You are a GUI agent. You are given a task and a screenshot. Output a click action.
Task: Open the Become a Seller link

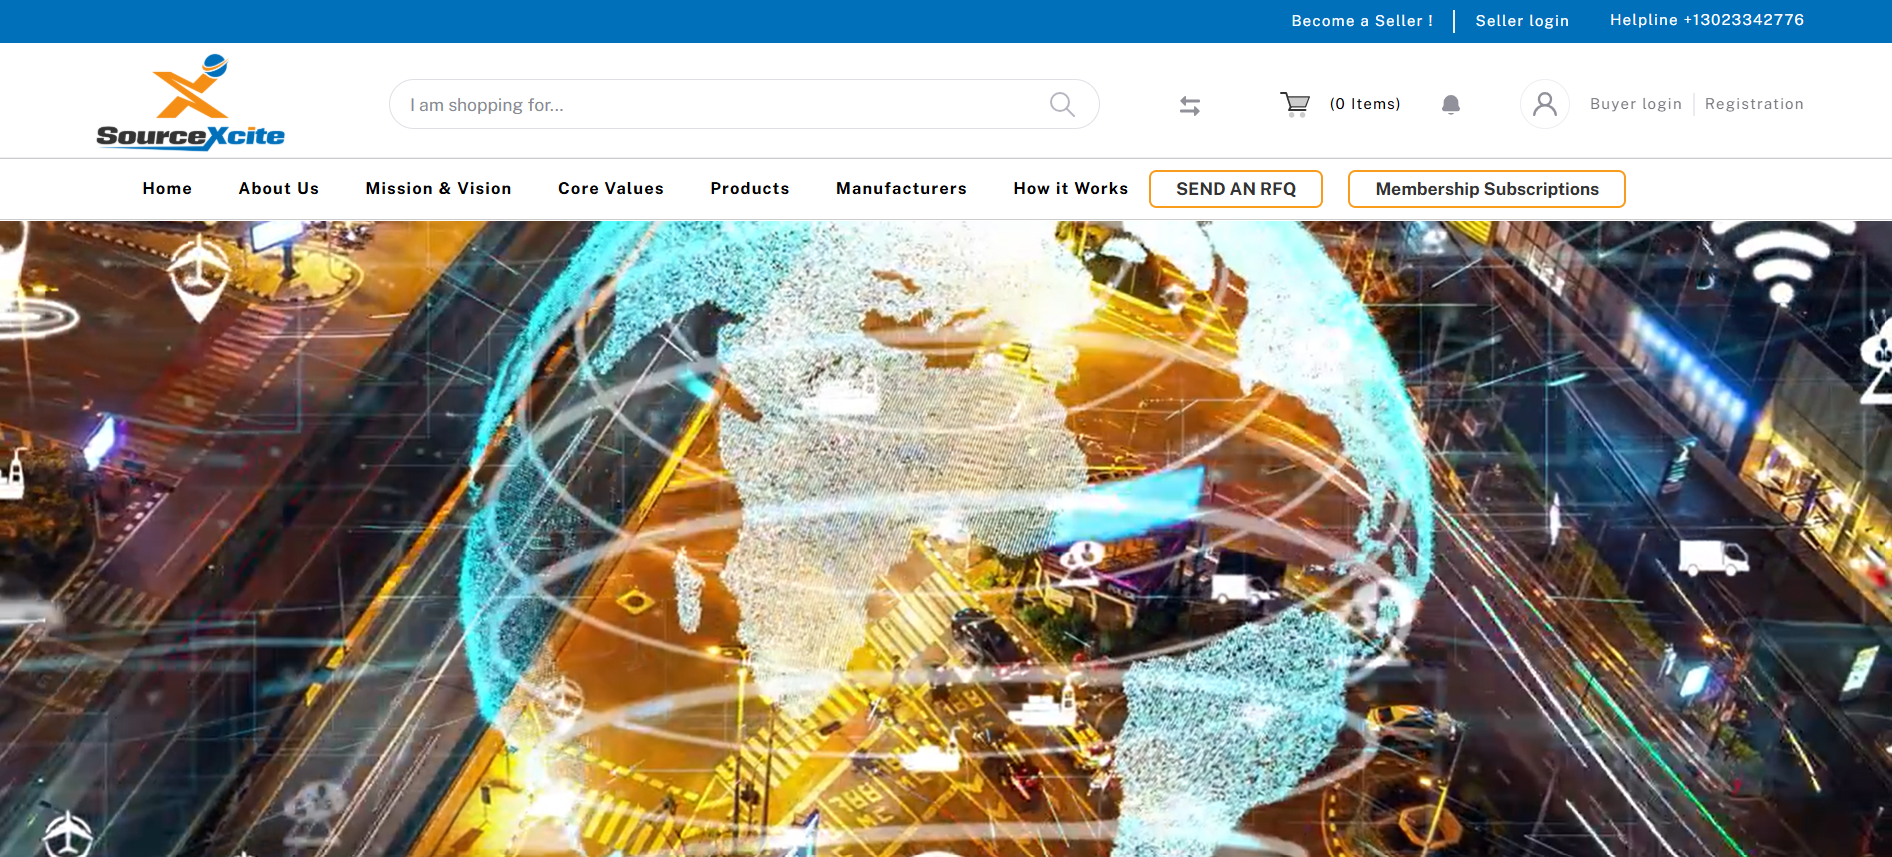tap(1362, 21)
